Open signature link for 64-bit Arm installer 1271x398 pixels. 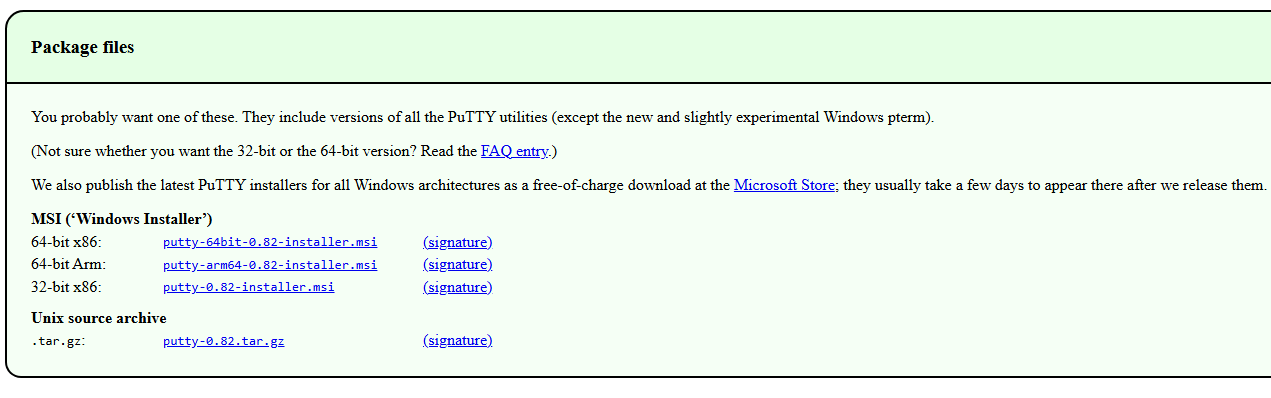(458, 264)
